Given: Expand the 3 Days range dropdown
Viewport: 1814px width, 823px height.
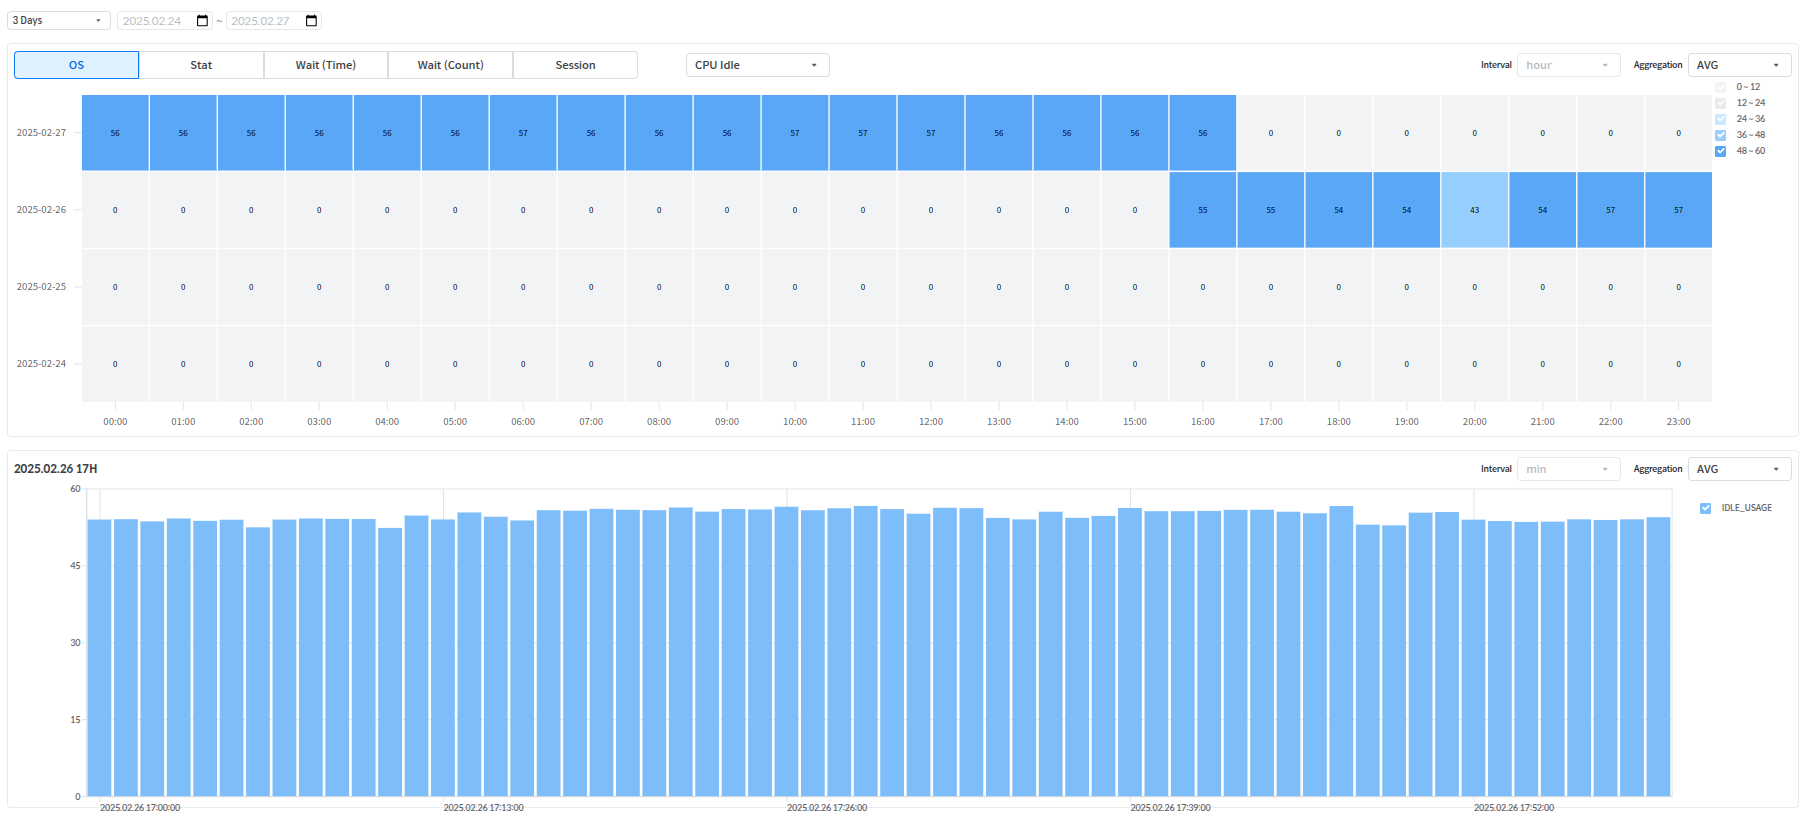Looking at the screenshot, I should (58, 21).
